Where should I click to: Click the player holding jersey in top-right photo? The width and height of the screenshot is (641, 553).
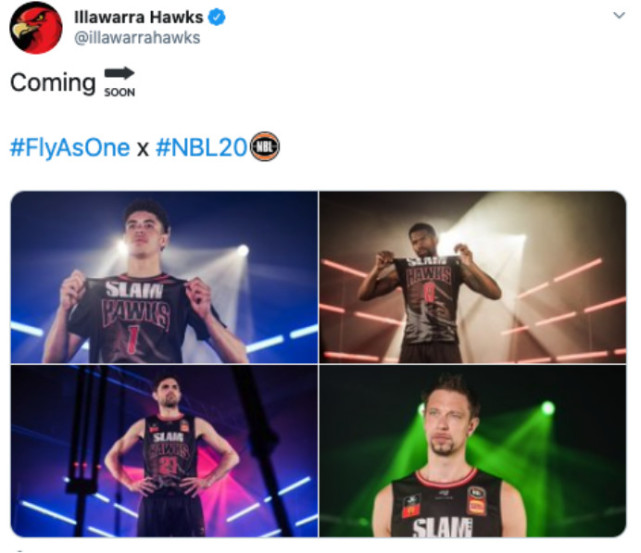pos(429,292)
